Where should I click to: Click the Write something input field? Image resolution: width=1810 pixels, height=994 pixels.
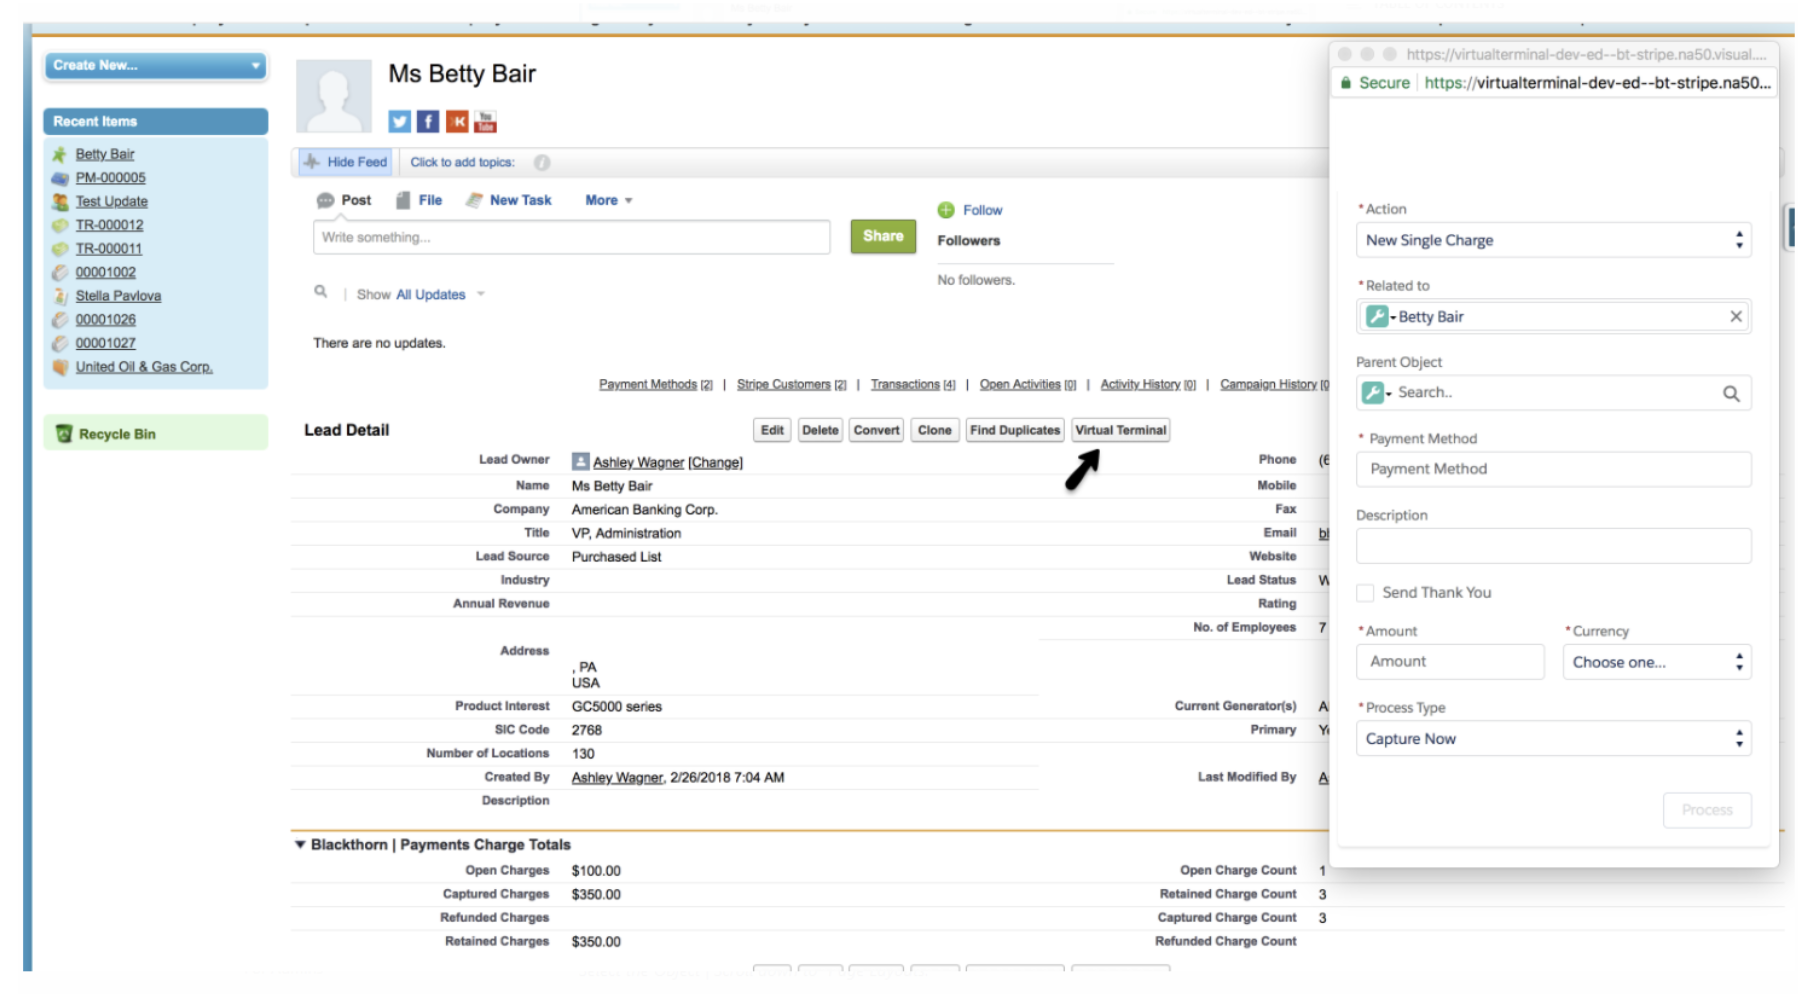571,237
